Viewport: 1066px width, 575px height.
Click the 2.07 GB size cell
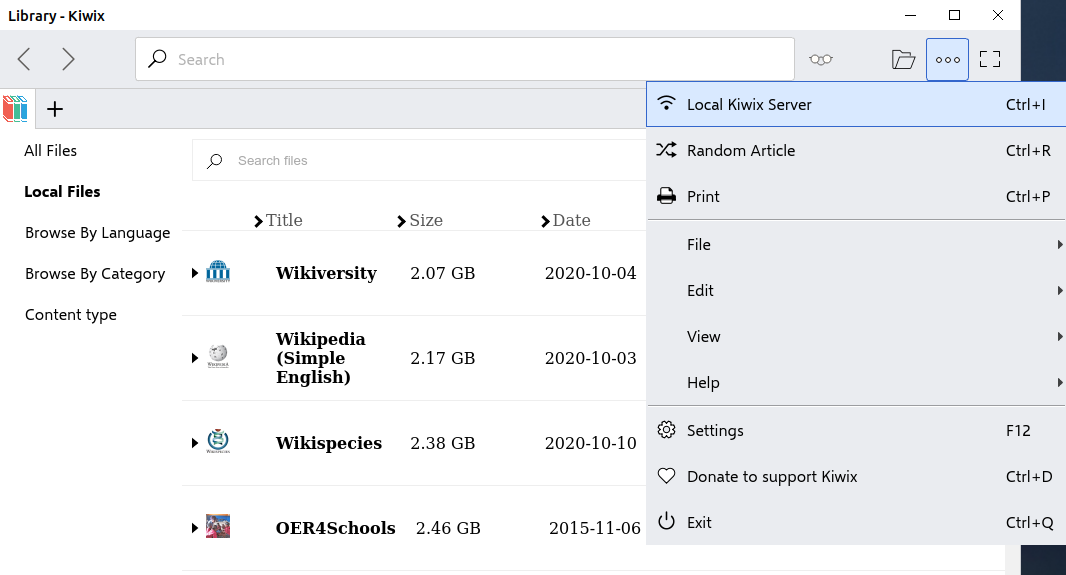(443, 273)
